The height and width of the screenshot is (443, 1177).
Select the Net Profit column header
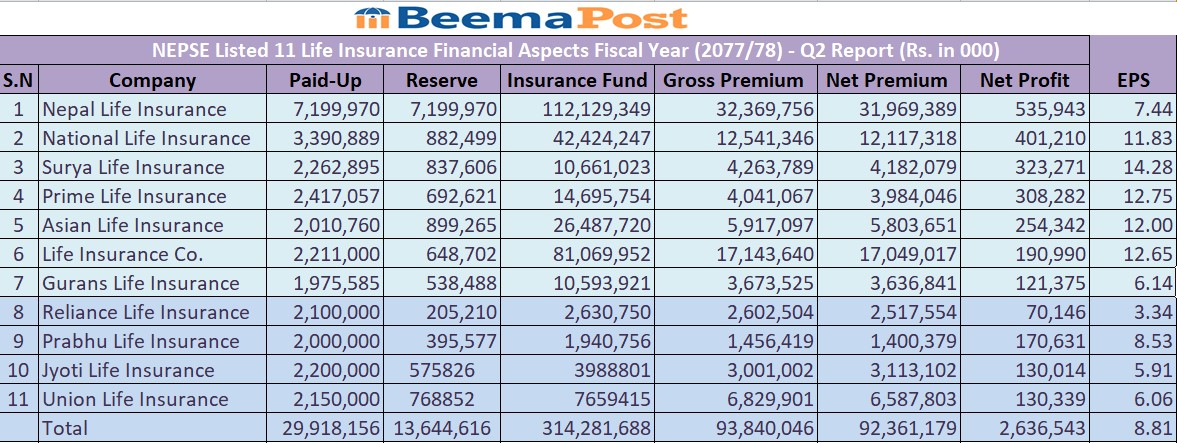[x=1025, y=80]
